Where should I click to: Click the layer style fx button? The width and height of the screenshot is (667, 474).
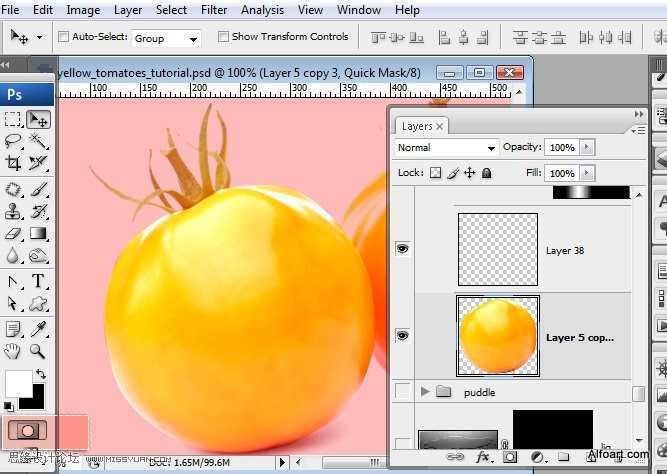pyautogui.click(x=483, y=457)
